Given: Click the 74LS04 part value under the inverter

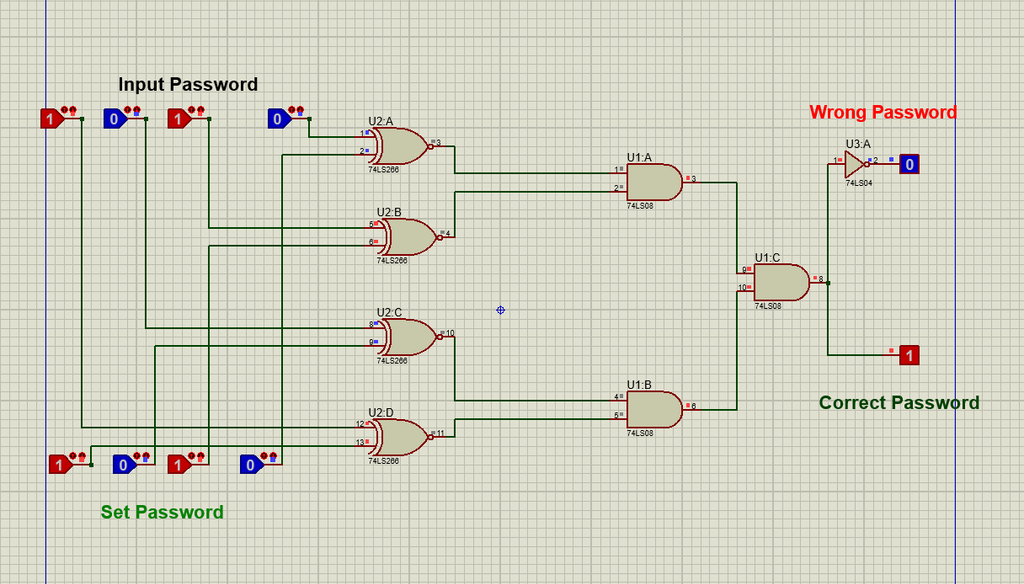Looking at the screenshot, I should tap(859, 184).
